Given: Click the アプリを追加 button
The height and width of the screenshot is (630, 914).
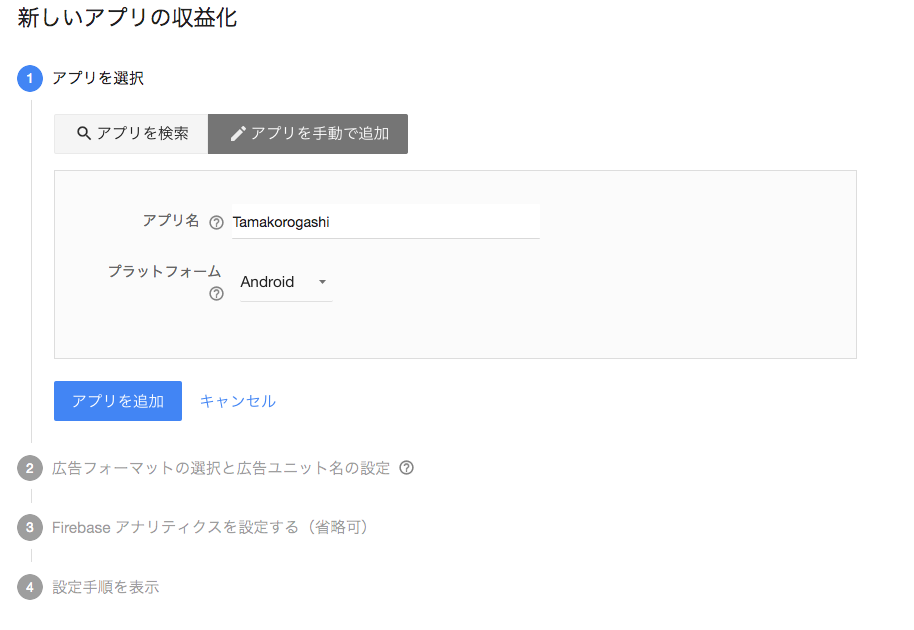Looking at the screenshot, I should (117, 400).
